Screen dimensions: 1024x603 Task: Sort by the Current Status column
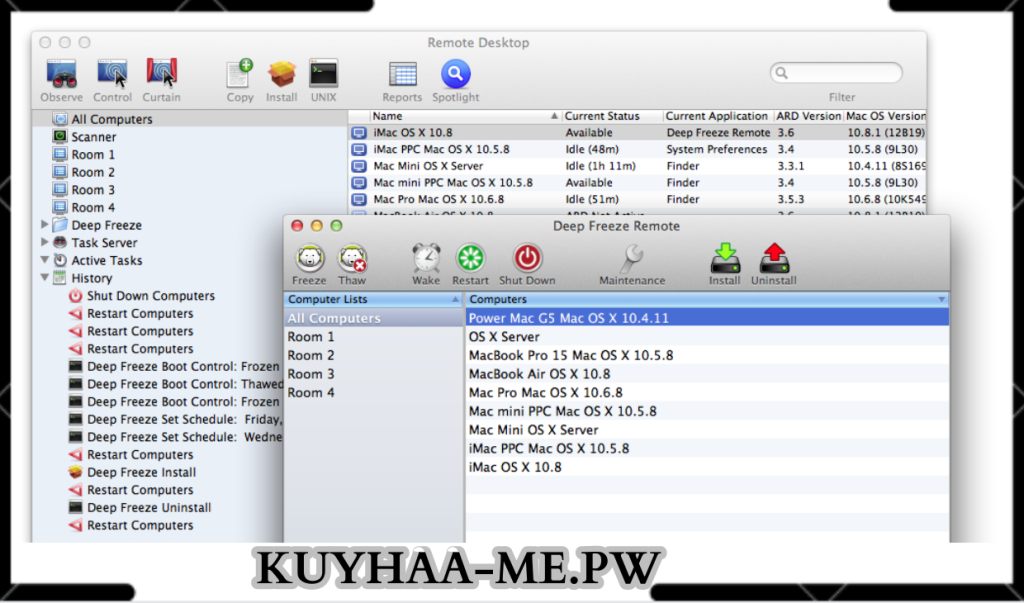612,116
